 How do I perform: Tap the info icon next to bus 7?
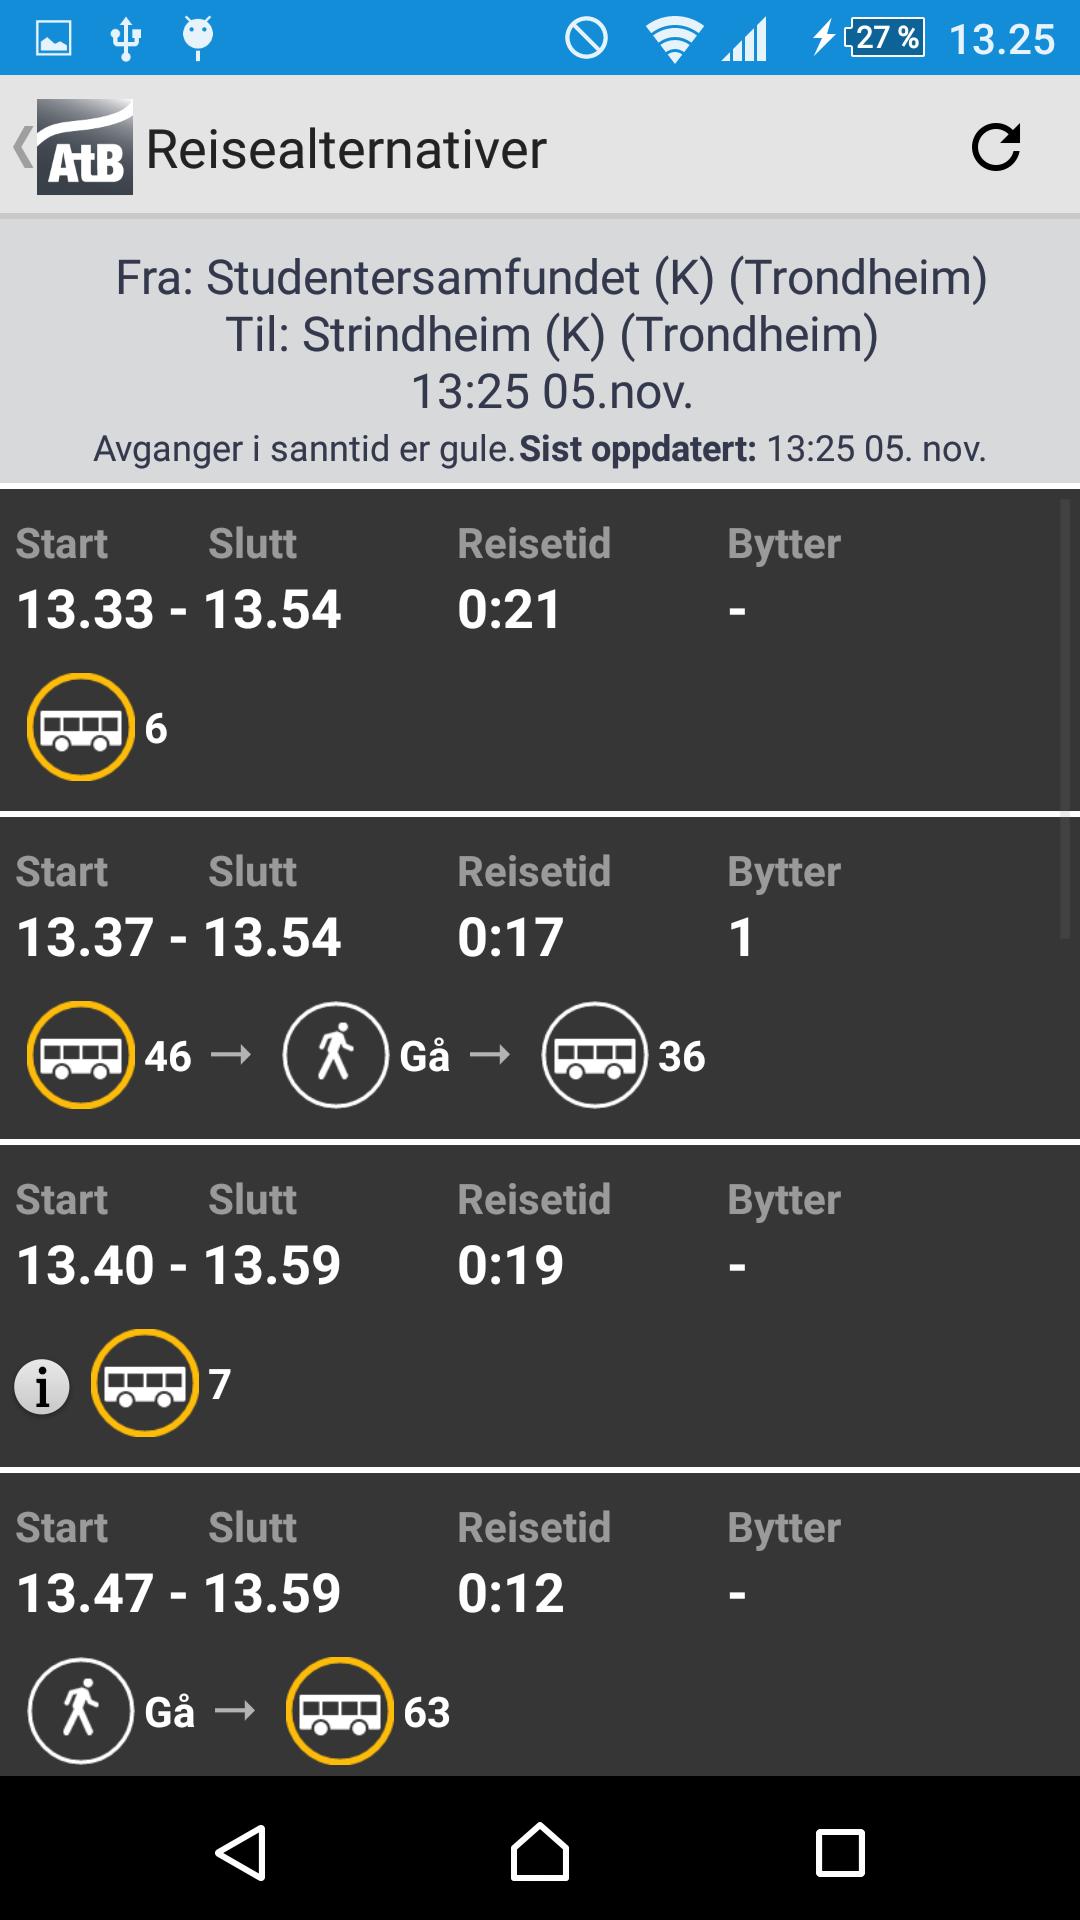click(41, 1384)
